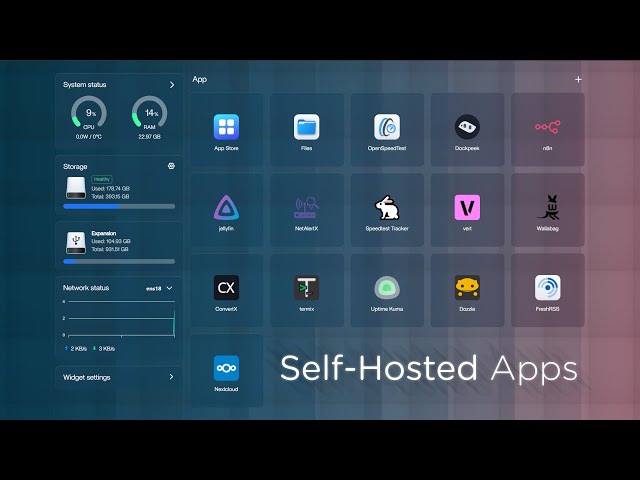Launch the Files app
This screenshot has width=640, height=480.
(307, 129)
